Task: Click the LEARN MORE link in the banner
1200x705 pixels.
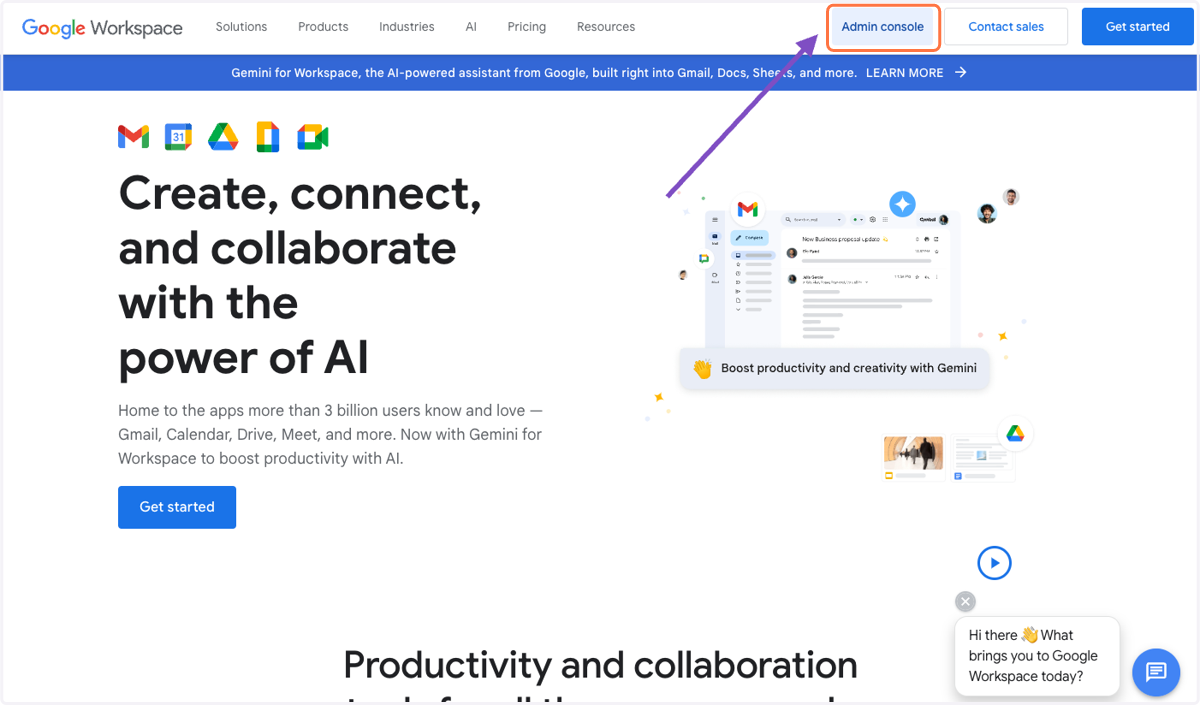Action: pyautogui.click(x=905, y=72)
